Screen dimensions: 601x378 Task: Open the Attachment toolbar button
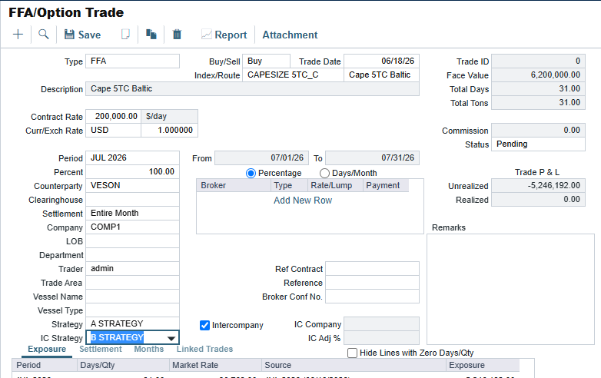click(x=290, y=35)
